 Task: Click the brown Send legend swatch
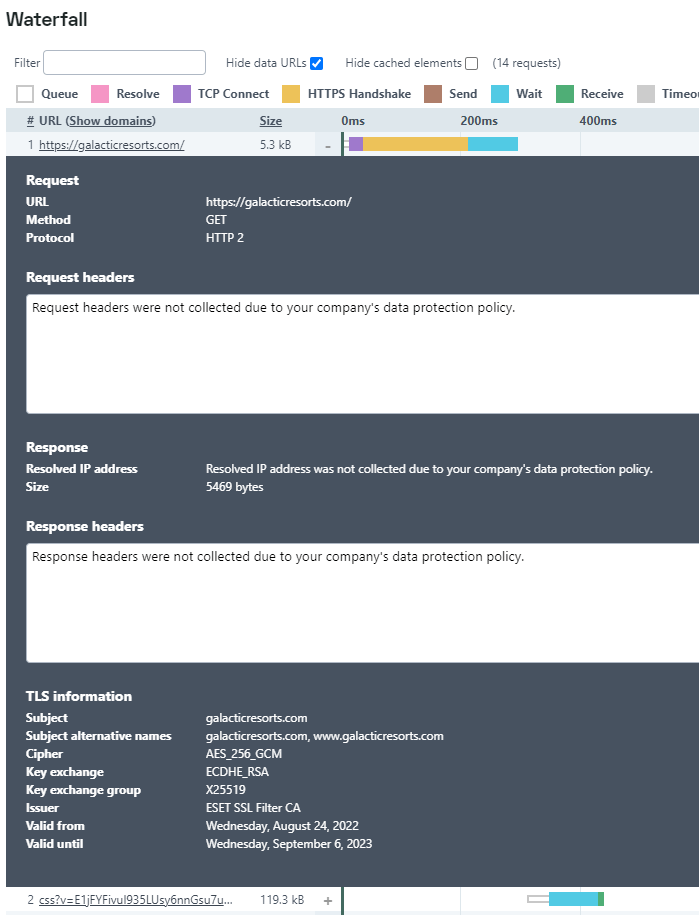(x=433, y=94)
